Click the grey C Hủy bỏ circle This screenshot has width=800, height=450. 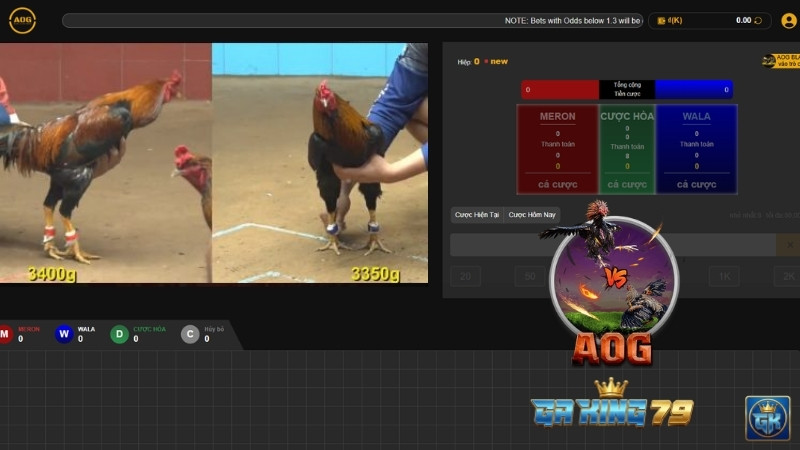(190, 334)
